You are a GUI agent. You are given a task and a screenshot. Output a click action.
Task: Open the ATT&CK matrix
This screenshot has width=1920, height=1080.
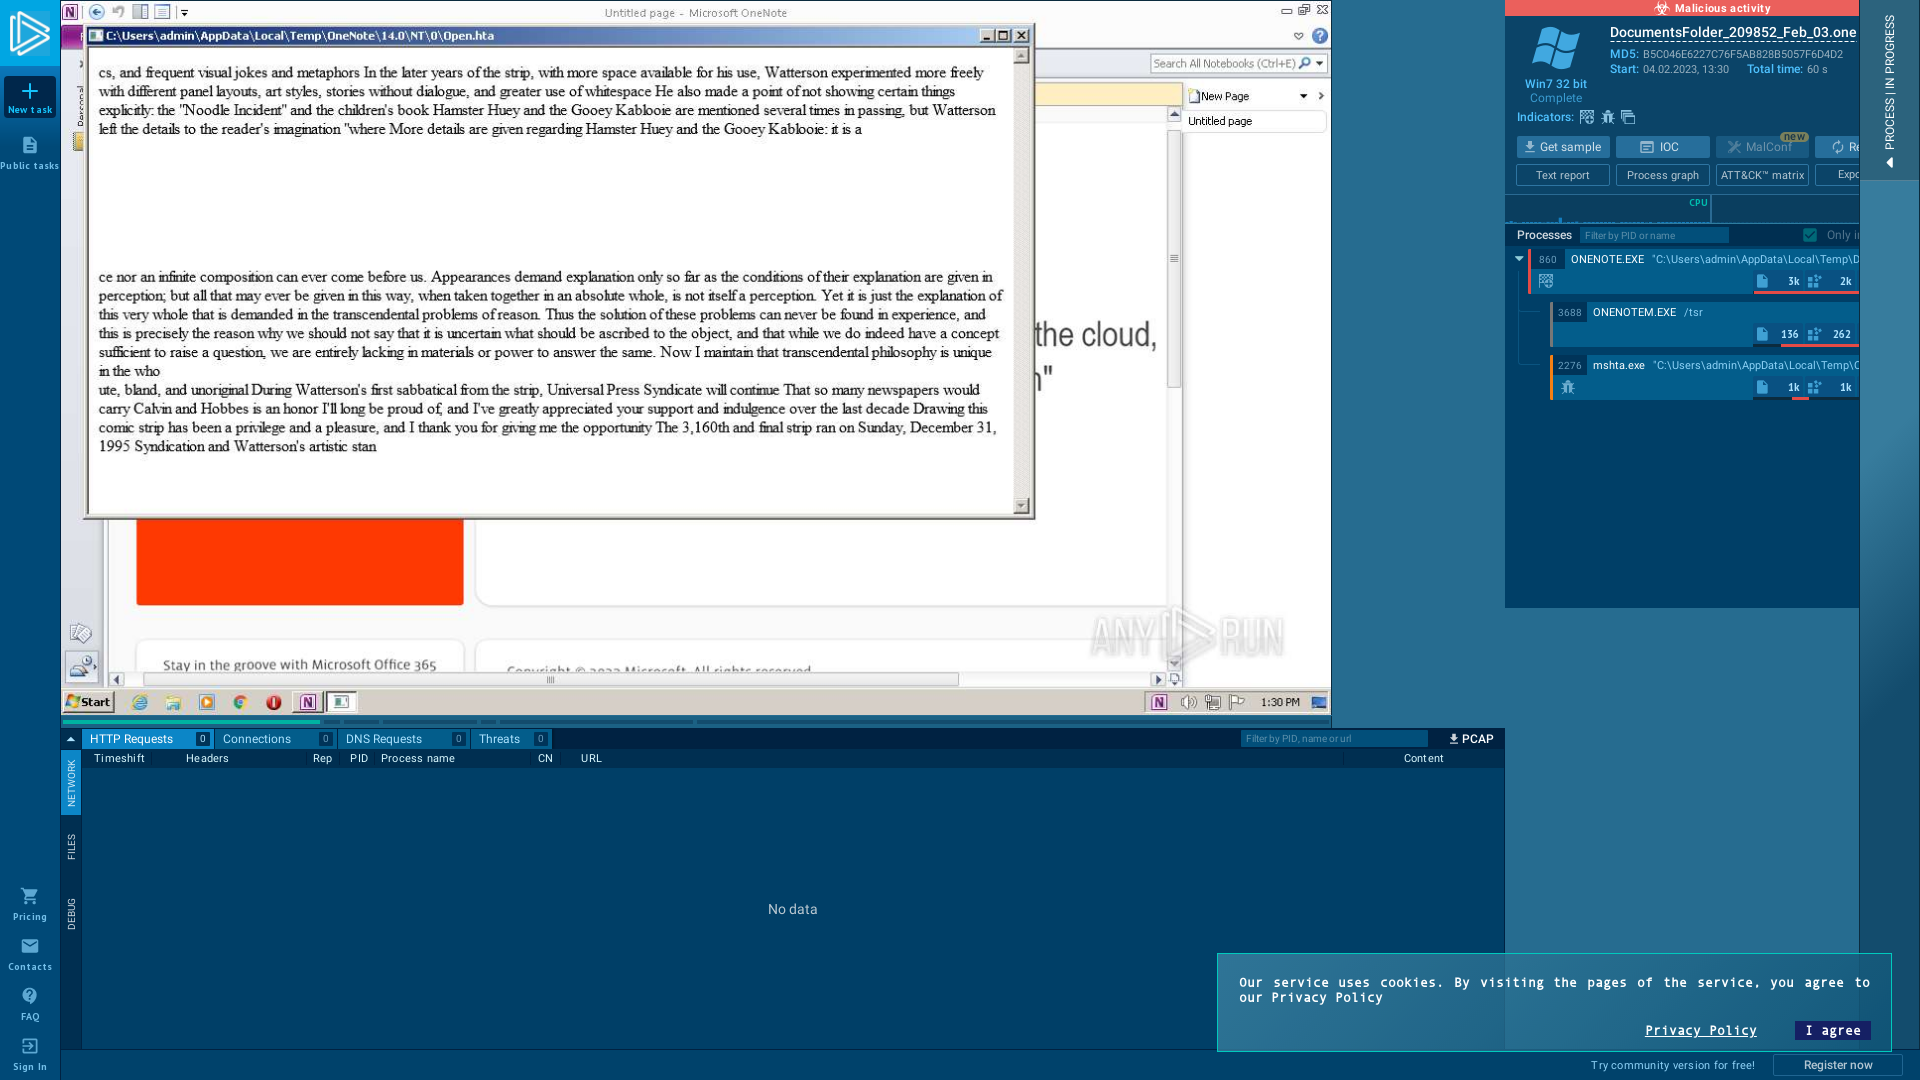(1762, 175)
